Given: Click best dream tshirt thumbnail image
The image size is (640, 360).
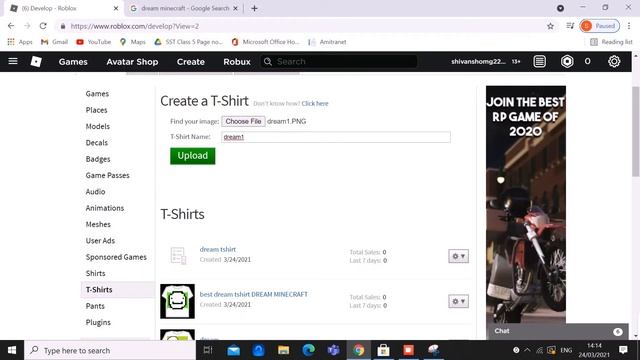Looking at the screenshot, I should [178, 301].
